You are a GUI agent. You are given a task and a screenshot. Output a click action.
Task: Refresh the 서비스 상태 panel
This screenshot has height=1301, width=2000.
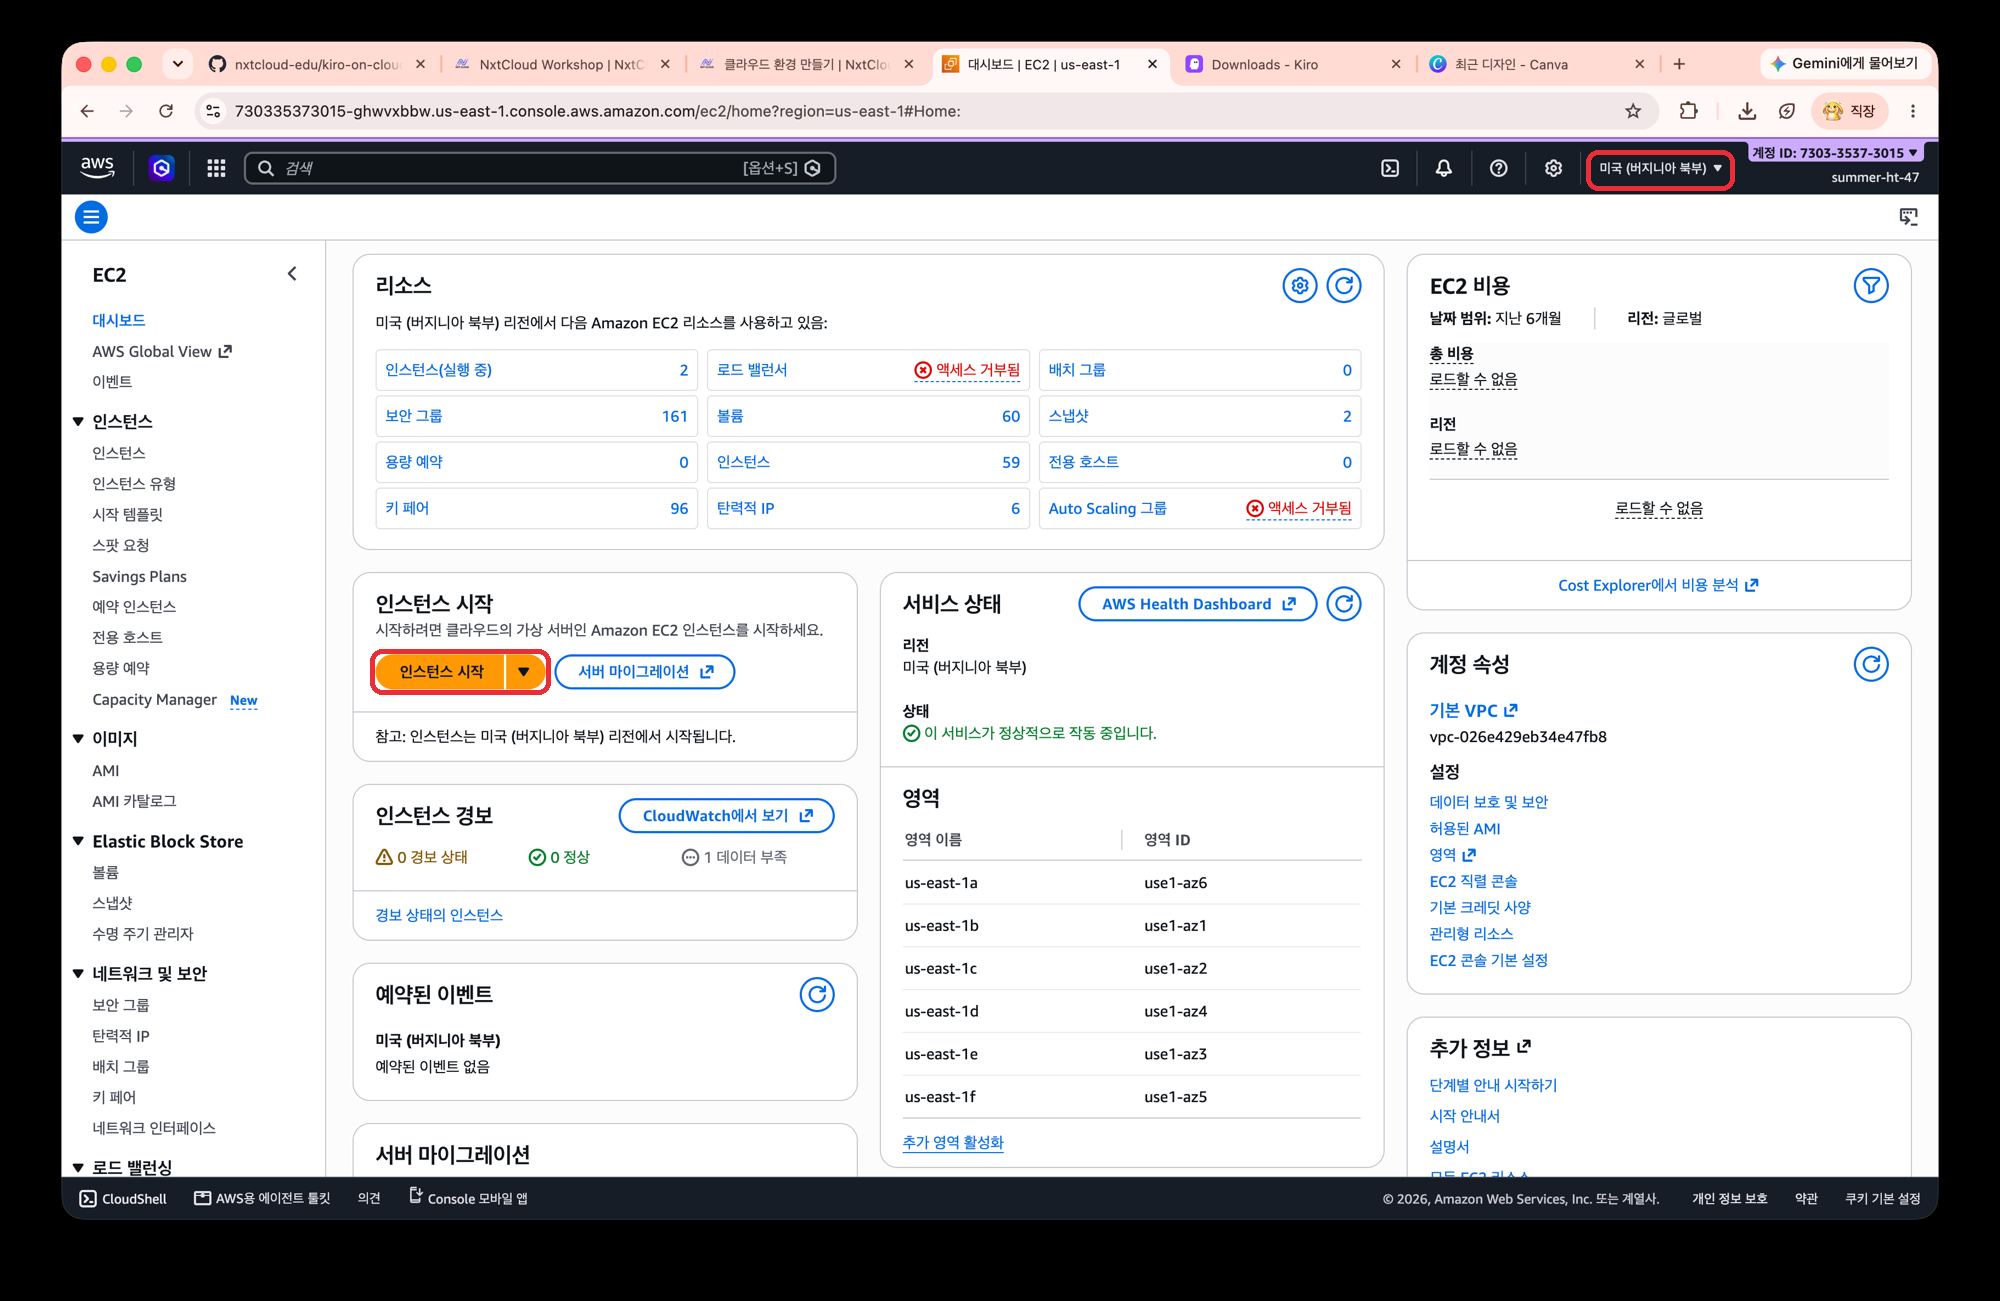coord(1344,604)
